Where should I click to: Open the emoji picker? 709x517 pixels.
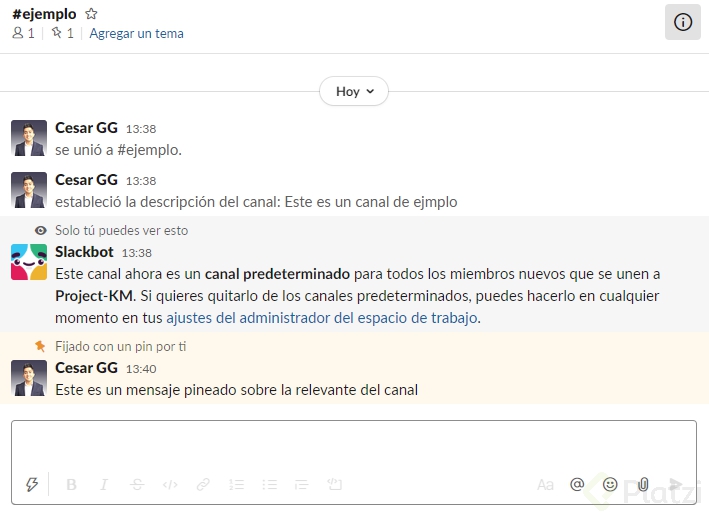610,484
